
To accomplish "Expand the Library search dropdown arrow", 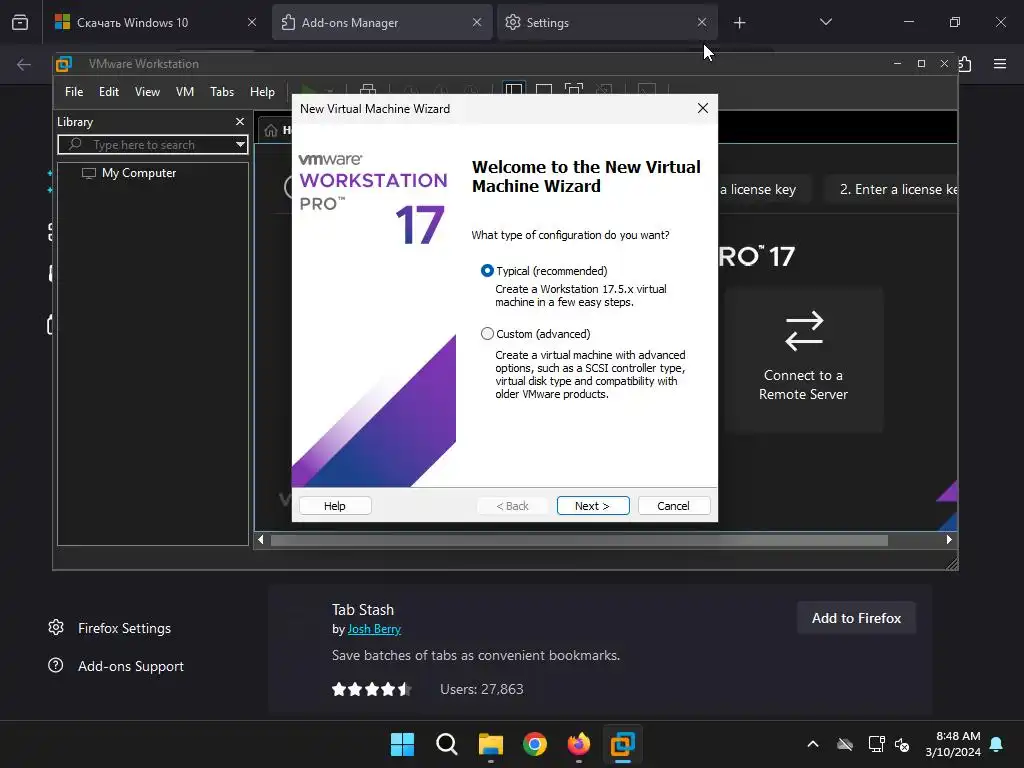I will tap(240, 144).
